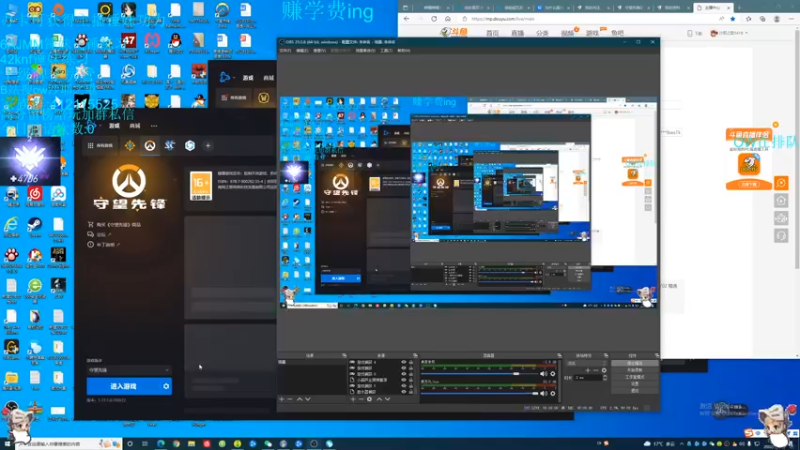The height and width of the screenshot is (450, 800).
Task: Pop out the OBS mixer dock icon
Action: 560,356
